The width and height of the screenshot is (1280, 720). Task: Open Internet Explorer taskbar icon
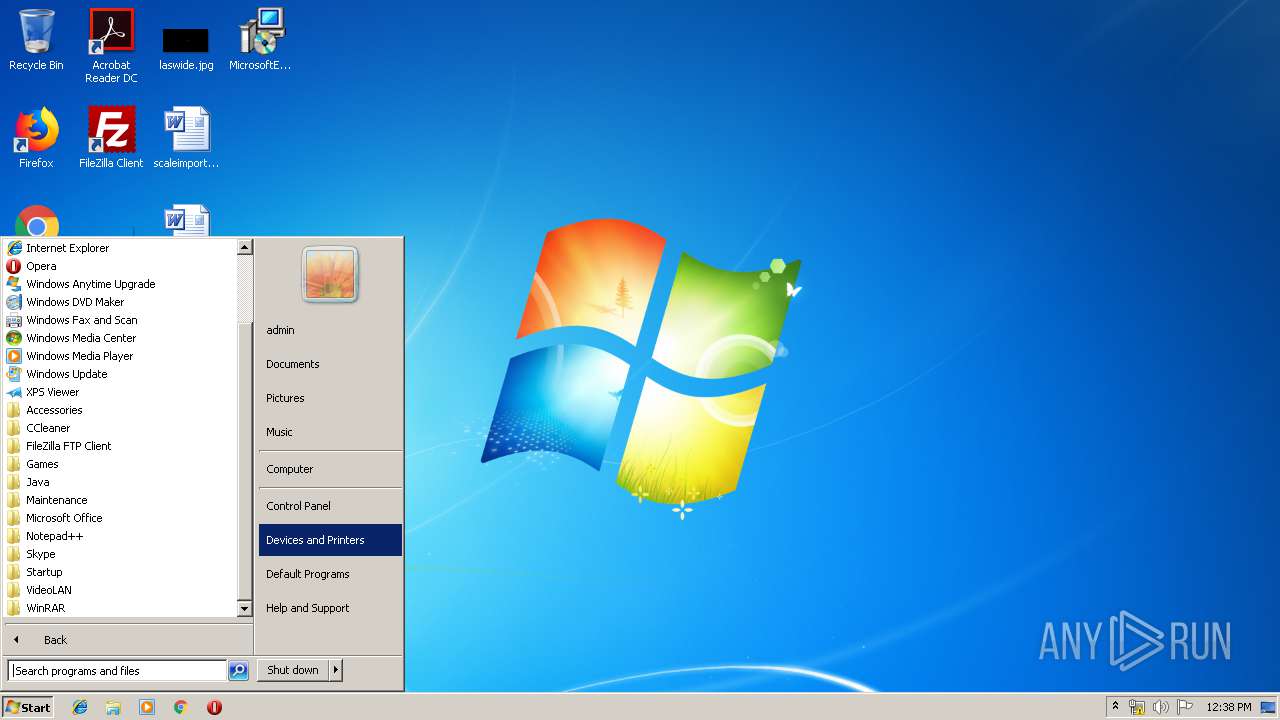click(x=80, y=707)
